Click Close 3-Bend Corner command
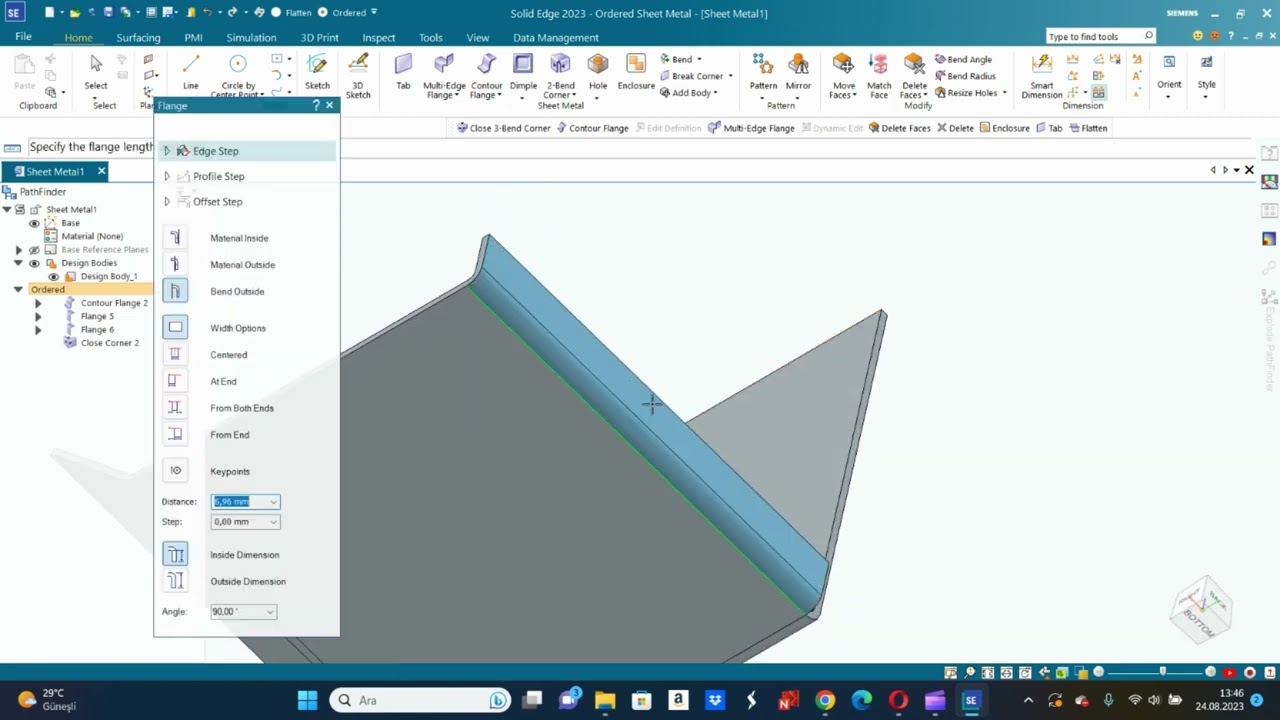This screenshot has width=1280, height=720. point(503,128)
